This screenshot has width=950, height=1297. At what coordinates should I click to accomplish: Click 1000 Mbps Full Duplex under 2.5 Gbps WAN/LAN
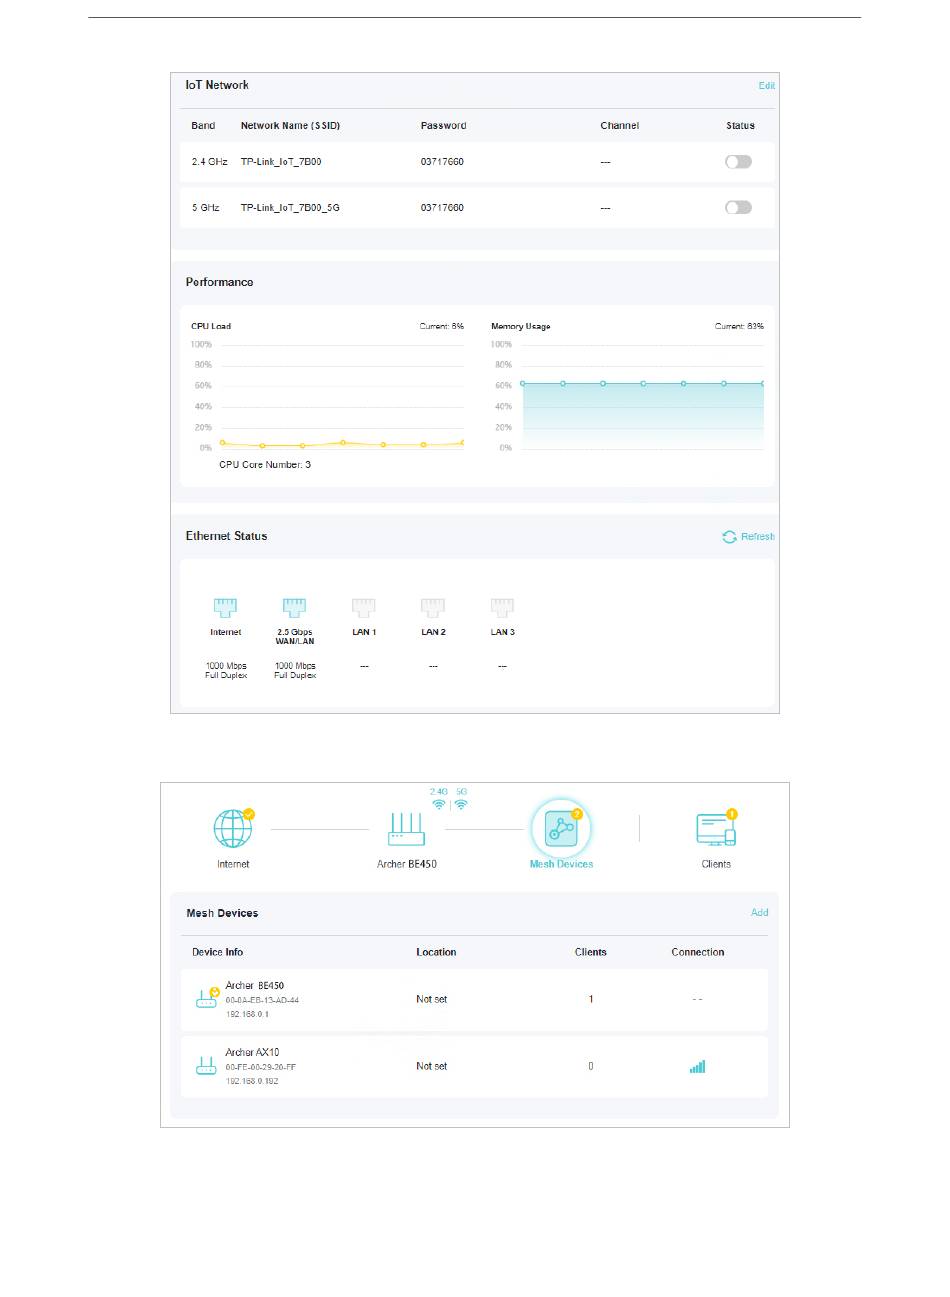295,670
